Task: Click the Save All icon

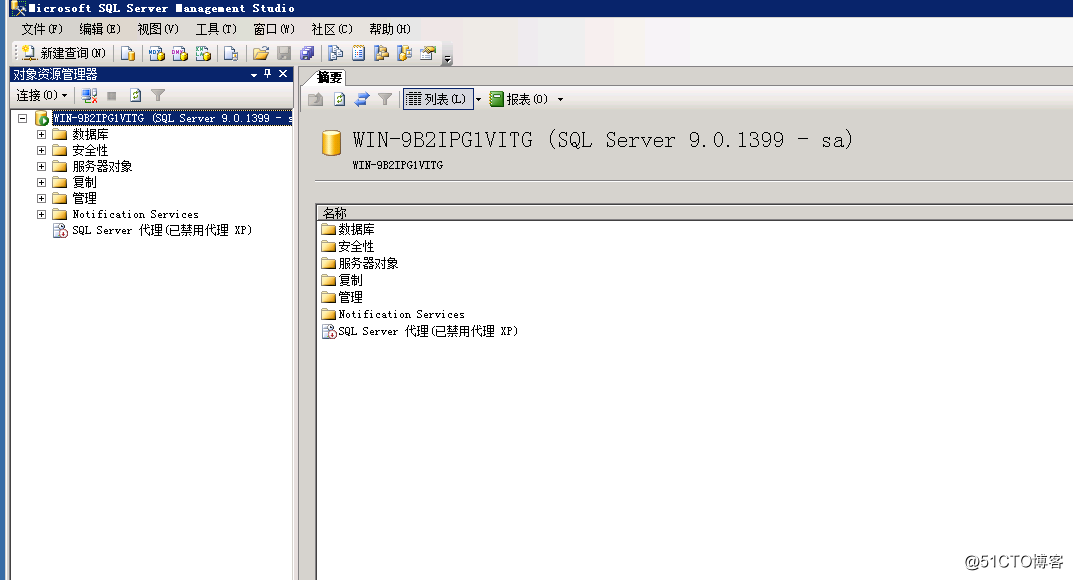Action: click(307, 53)
